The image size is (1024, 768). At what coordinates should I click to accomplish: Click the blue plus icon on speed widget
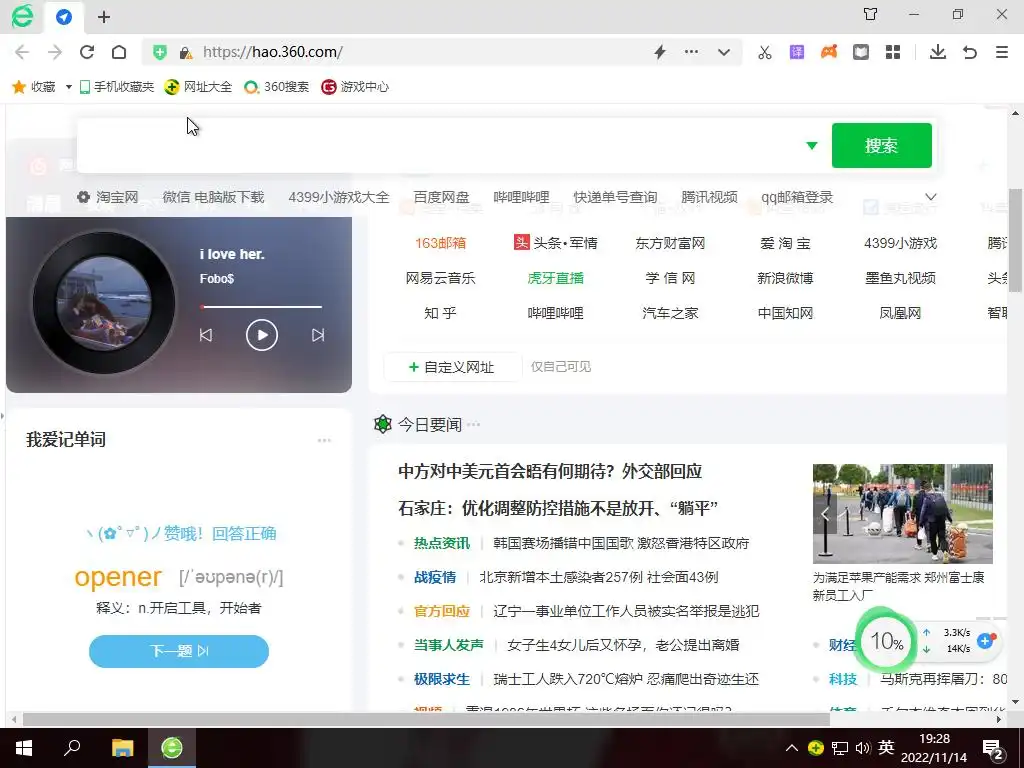(985, 641)
